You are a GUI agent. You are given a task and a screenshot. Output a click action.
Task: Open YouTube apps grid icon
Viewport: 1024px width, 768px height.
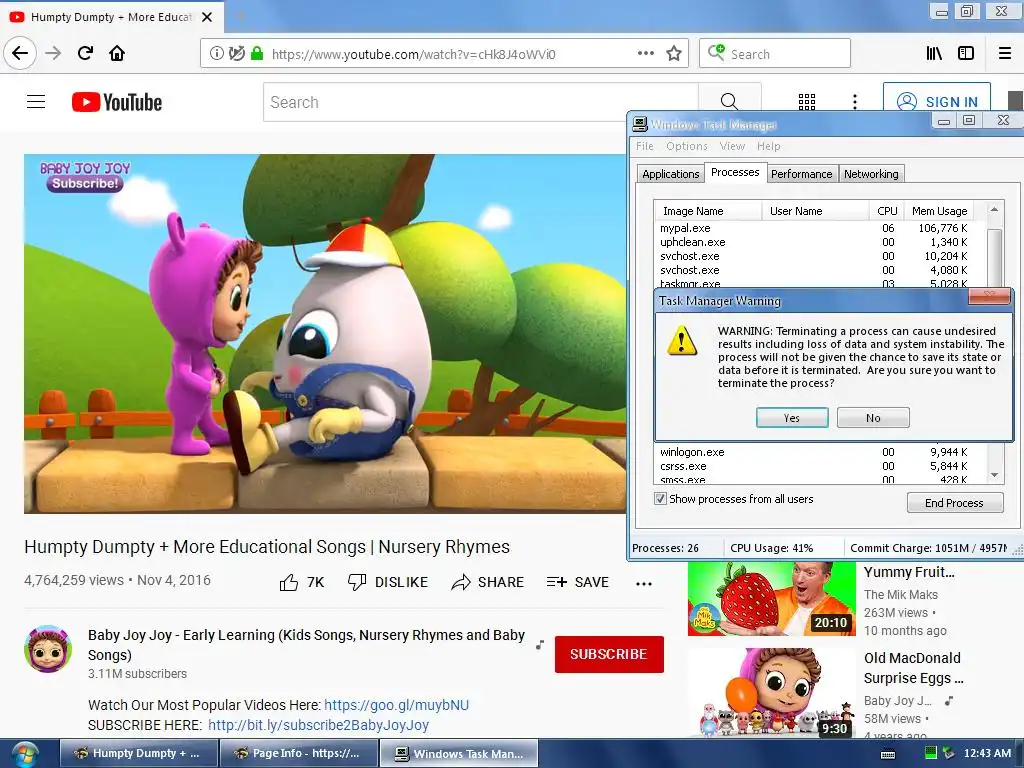[807, 102]
